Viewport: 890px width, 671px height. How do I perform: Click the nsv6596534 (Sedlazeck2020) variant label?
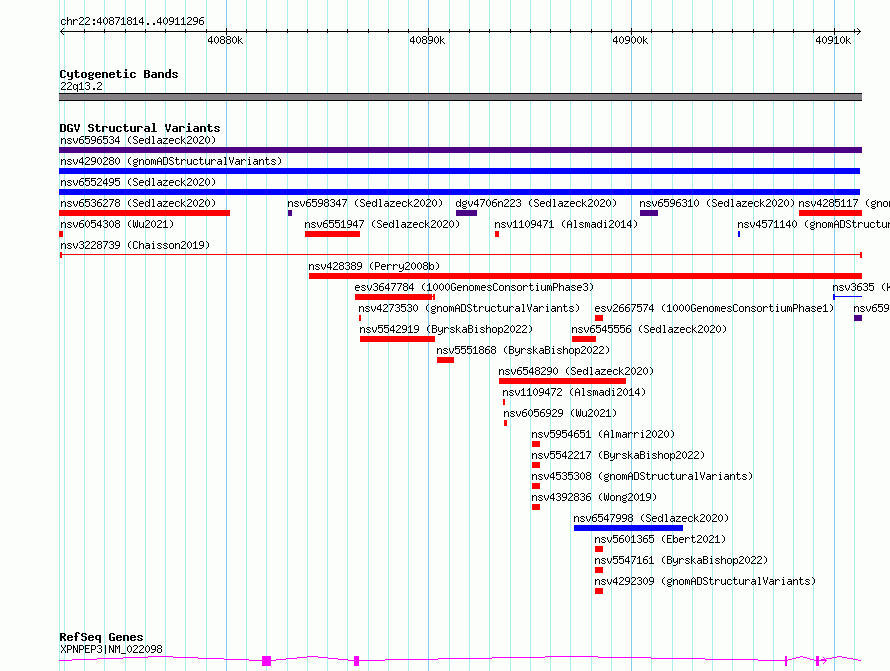(x=138, y=140)
